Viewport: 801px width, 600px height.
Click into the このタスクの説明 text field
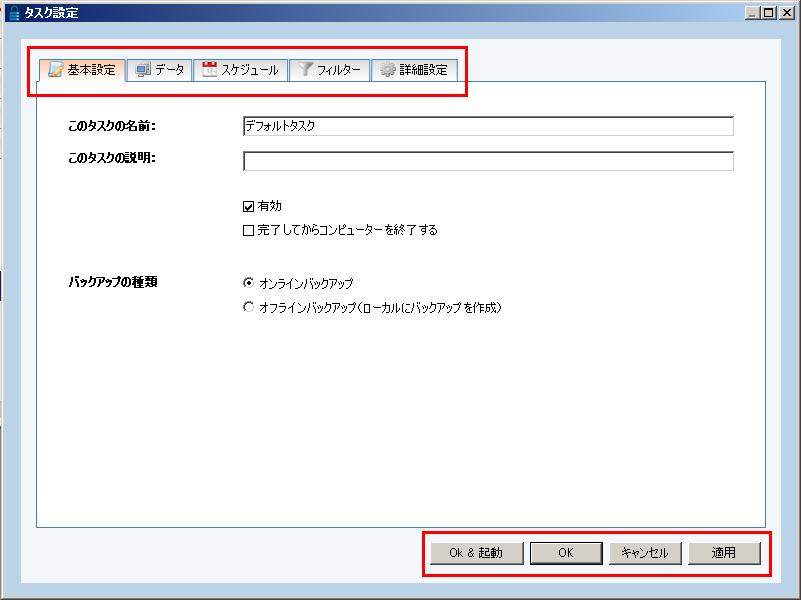click(x=488, y=161)
